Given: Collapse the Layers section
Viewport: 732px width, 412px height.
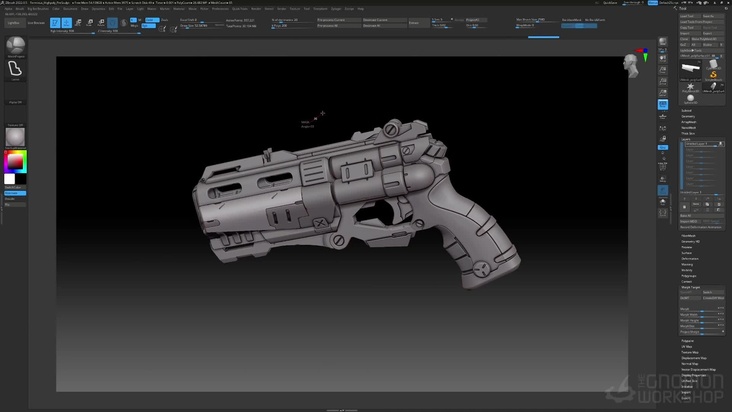Looking at the screenshot, I should [x=686, y=139].
